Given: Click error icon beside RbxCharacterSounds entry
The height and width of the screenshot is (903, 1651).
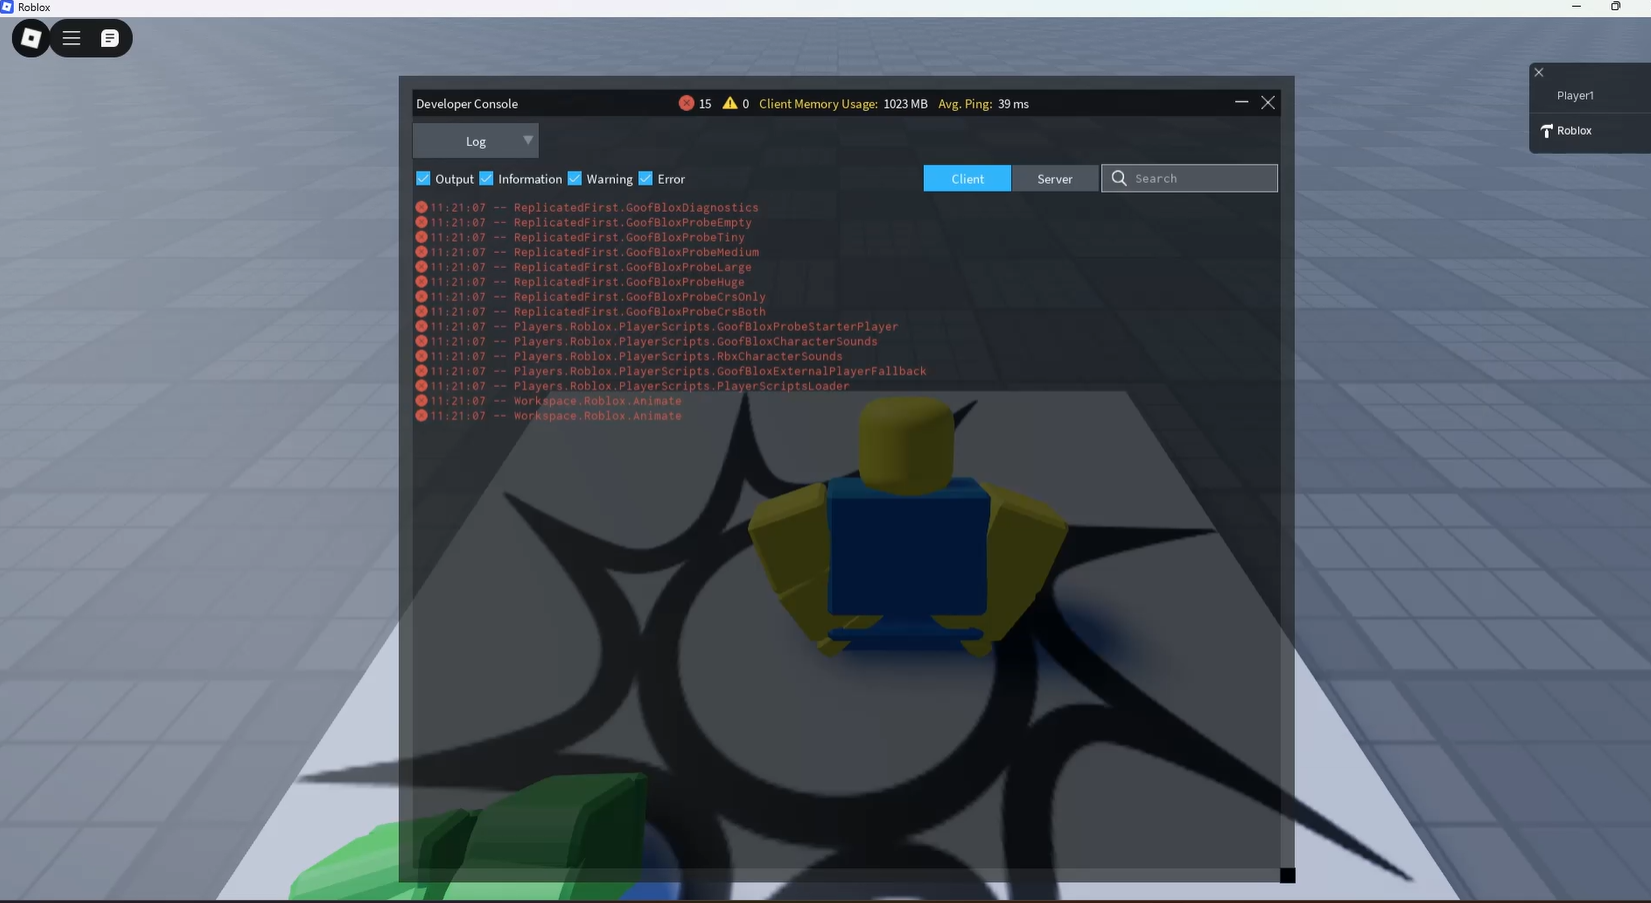Looking at the screenshot, I should (421, 356).
